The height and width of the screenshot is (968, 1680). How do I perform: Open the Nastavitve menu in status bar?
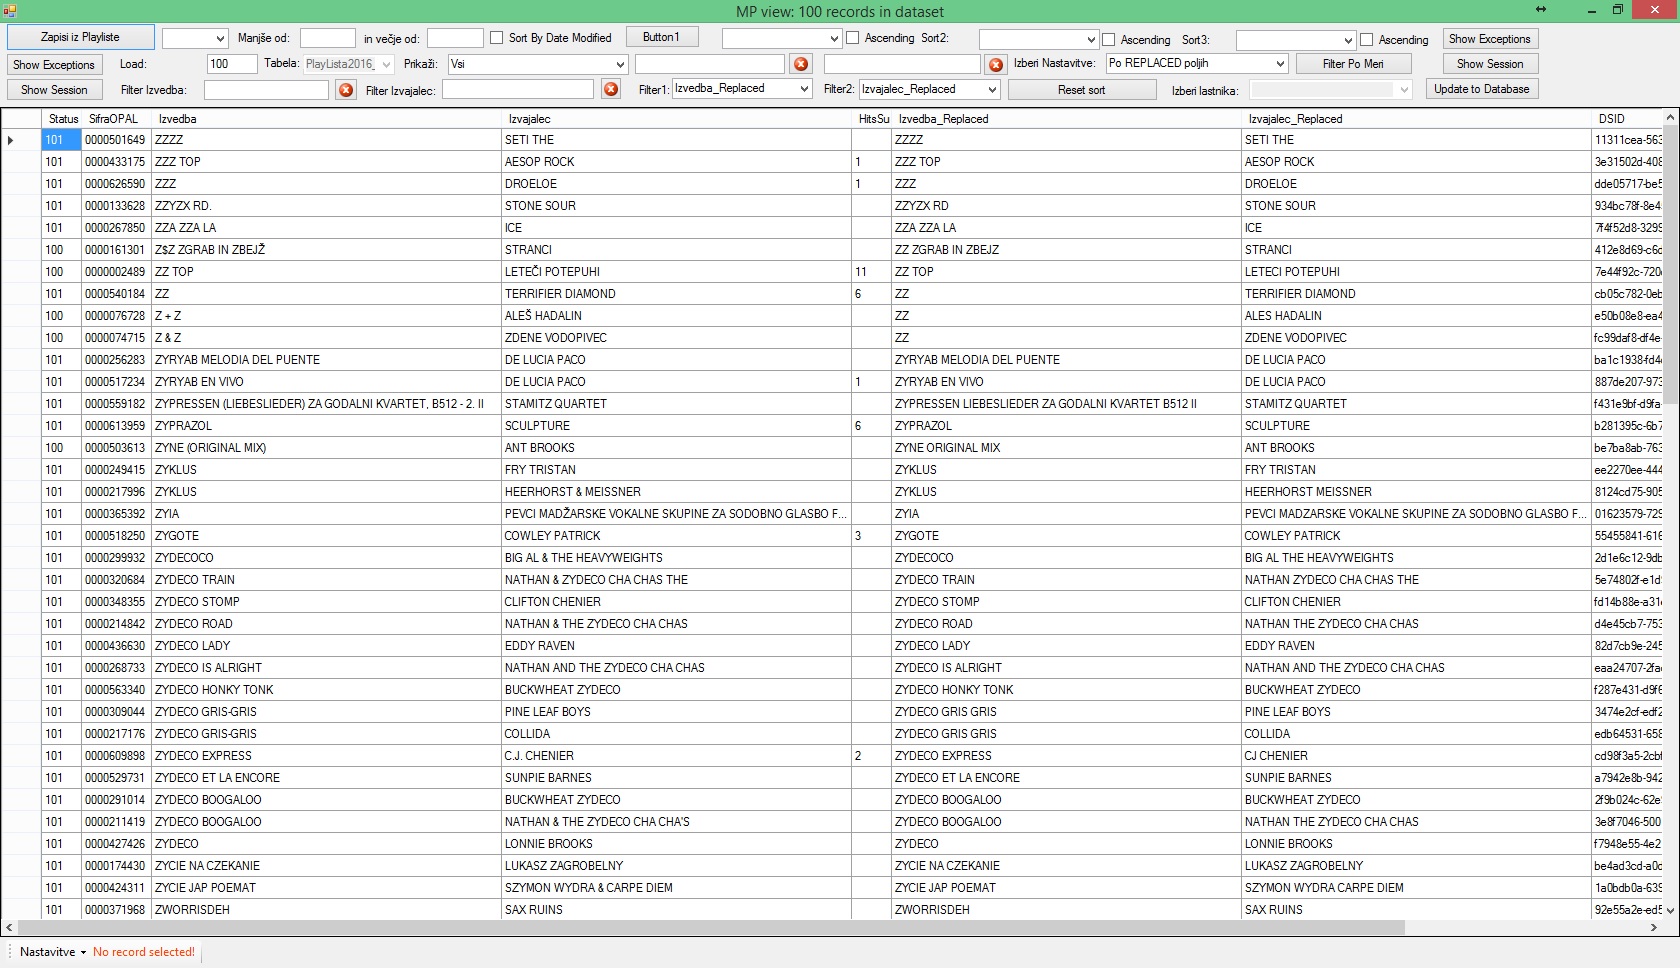pos(52,952)
